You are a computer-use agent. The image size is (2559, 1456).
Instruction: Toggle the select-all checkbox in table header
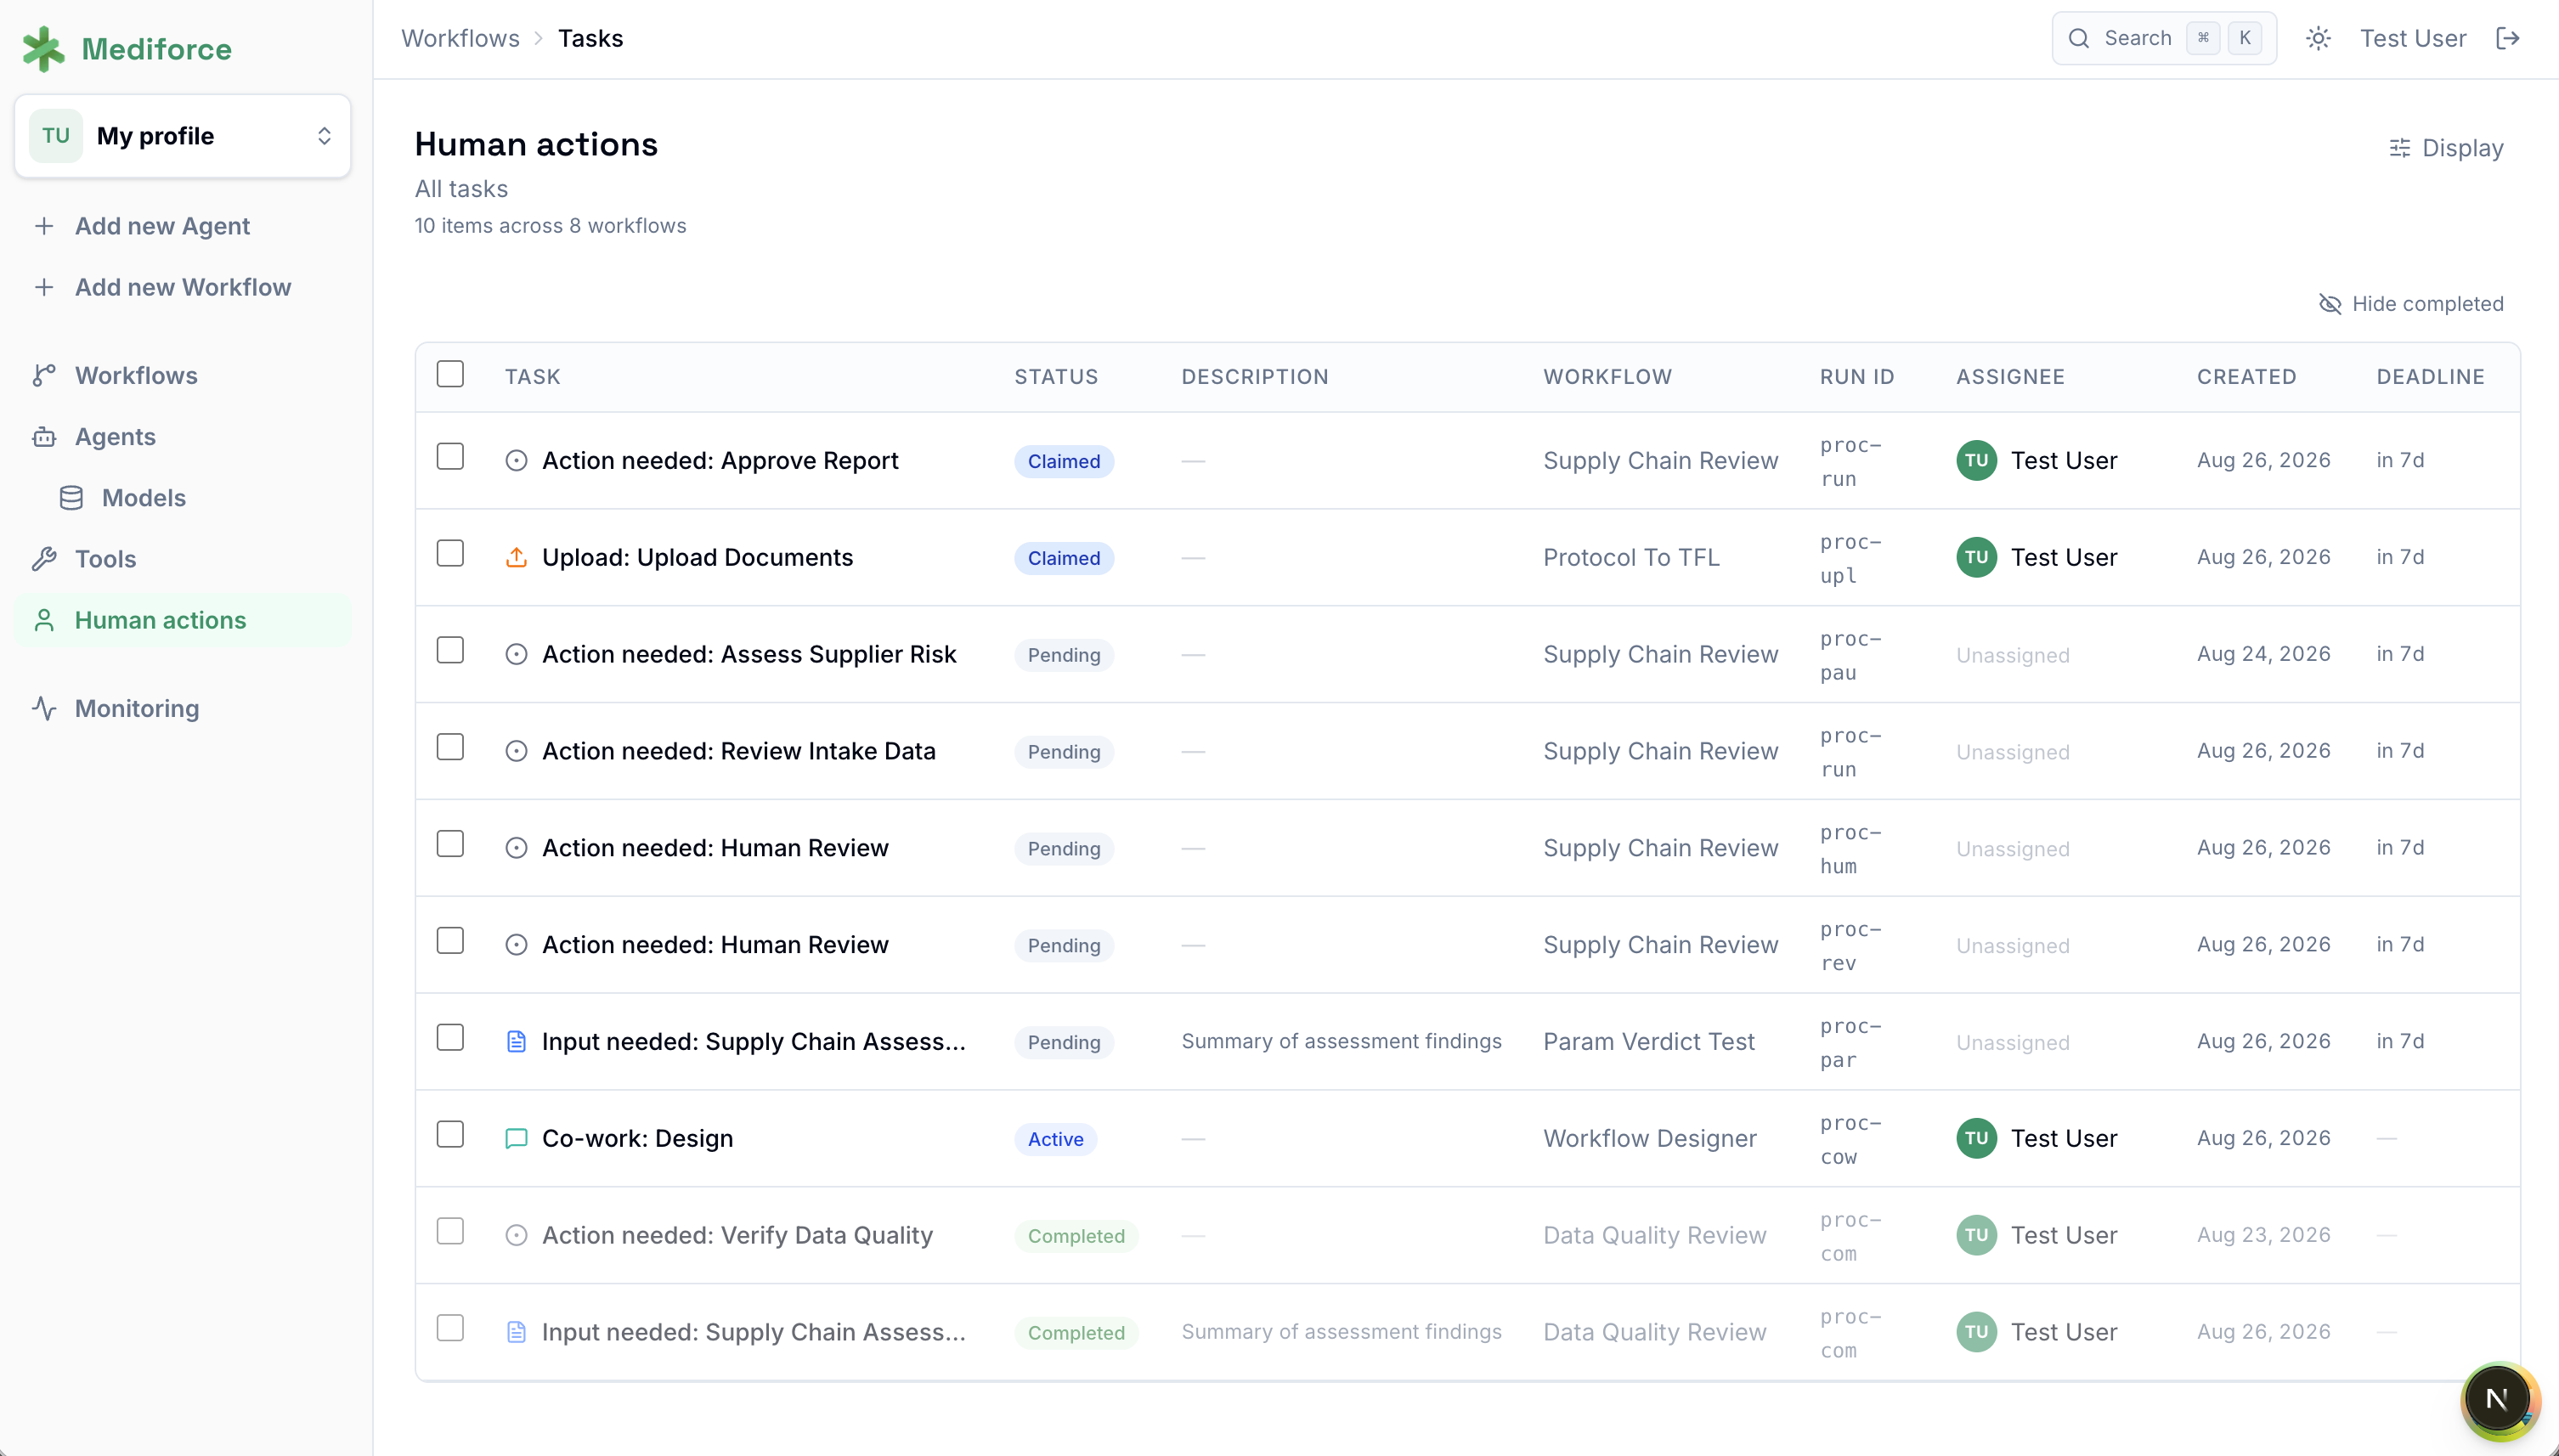(x=450, y=374)
